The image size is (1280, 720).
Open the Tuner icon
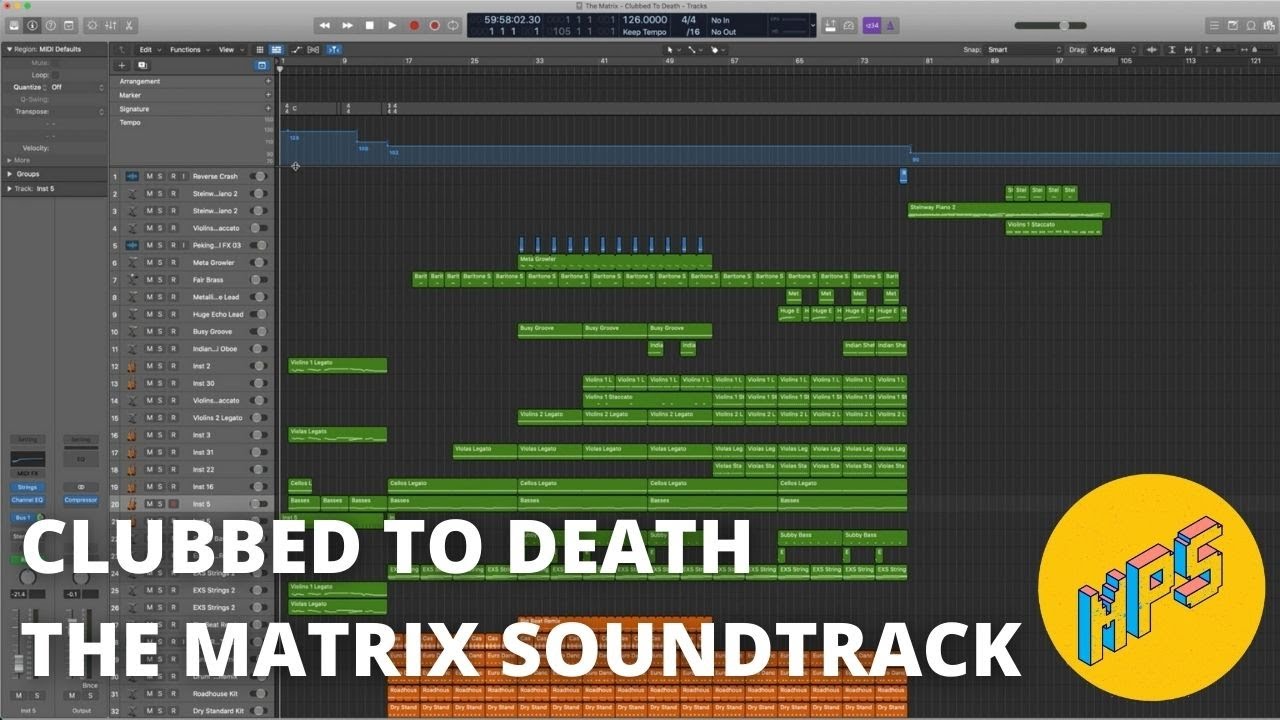(849, 25)
